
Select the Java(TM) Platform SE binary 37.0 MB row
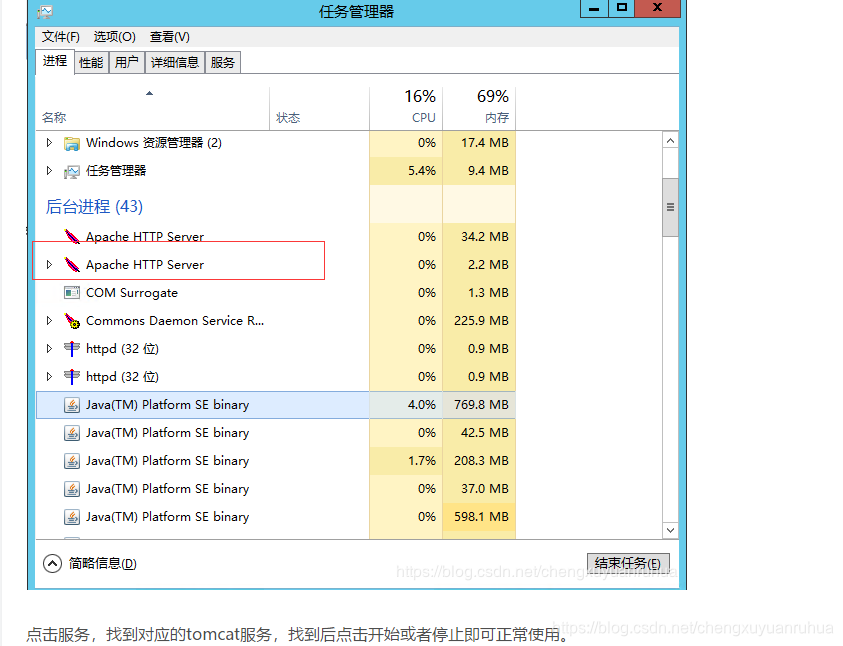276,489
